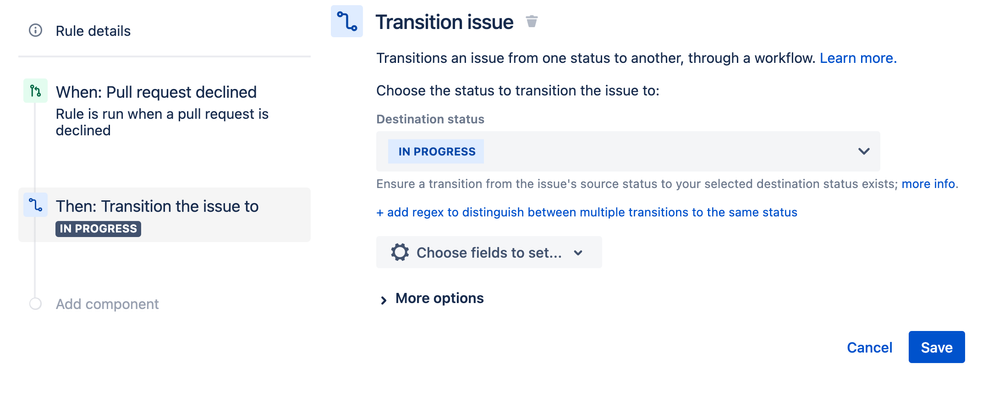Expand More options section
999x409 pixels.
point(431,299)
